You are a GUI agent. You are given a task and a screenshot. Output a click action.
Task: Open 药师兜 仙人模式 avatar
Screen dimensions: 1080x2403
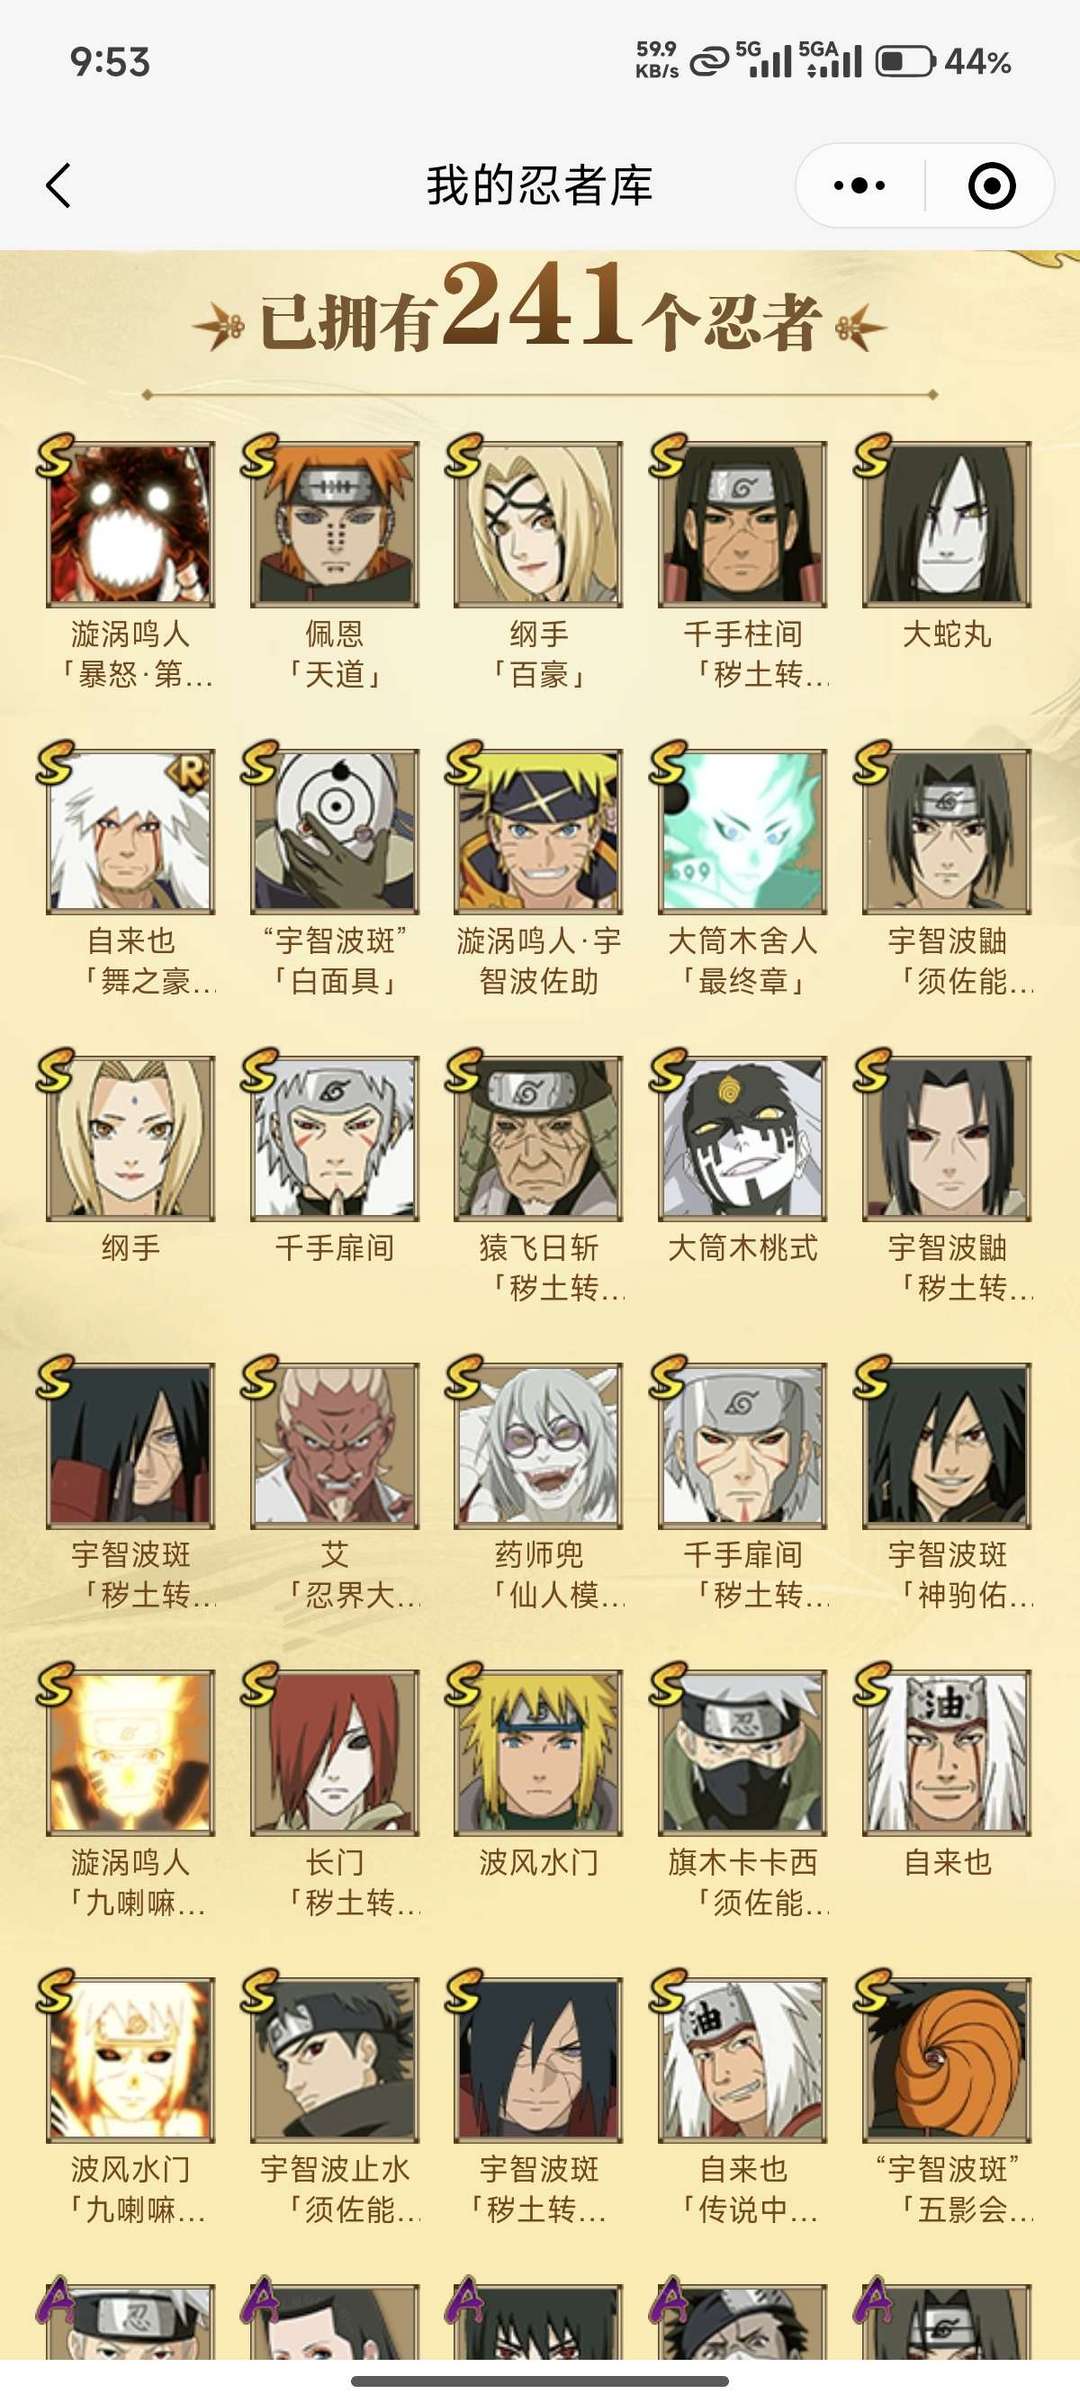[538, 1444]
